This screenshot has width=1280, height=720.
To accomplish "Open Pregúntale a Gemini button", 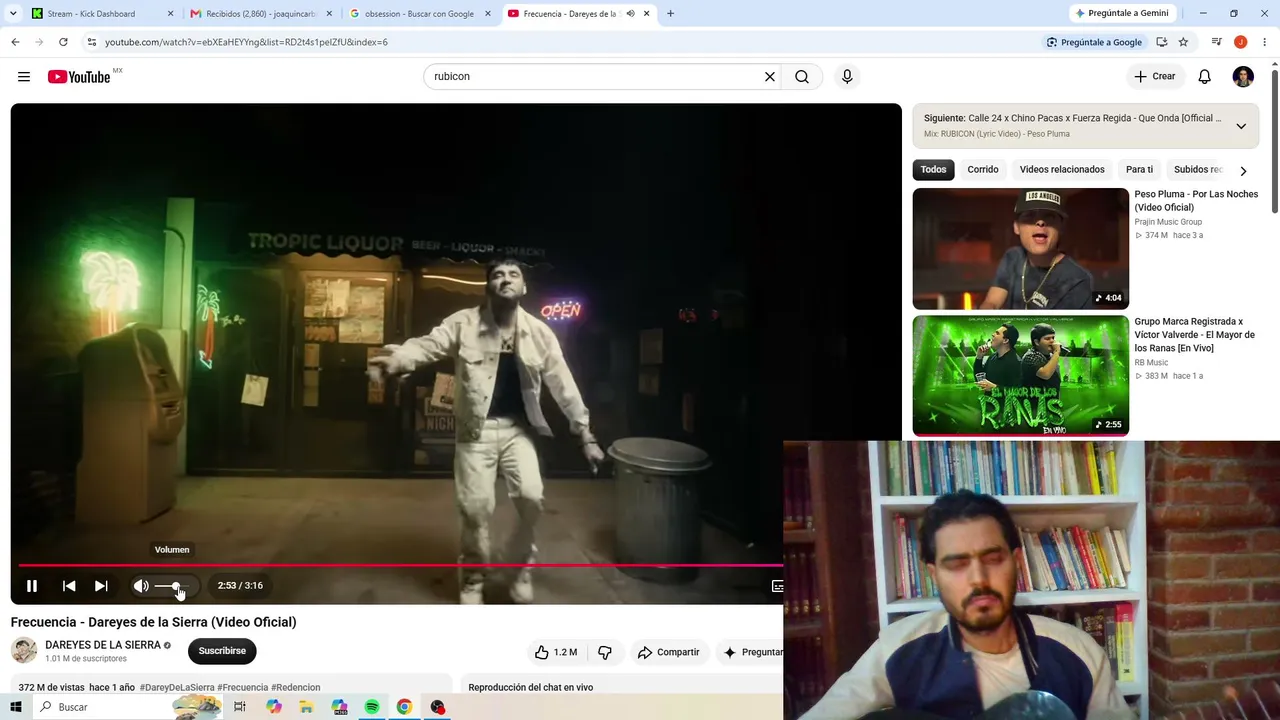I will click(x=1121, y=13).
